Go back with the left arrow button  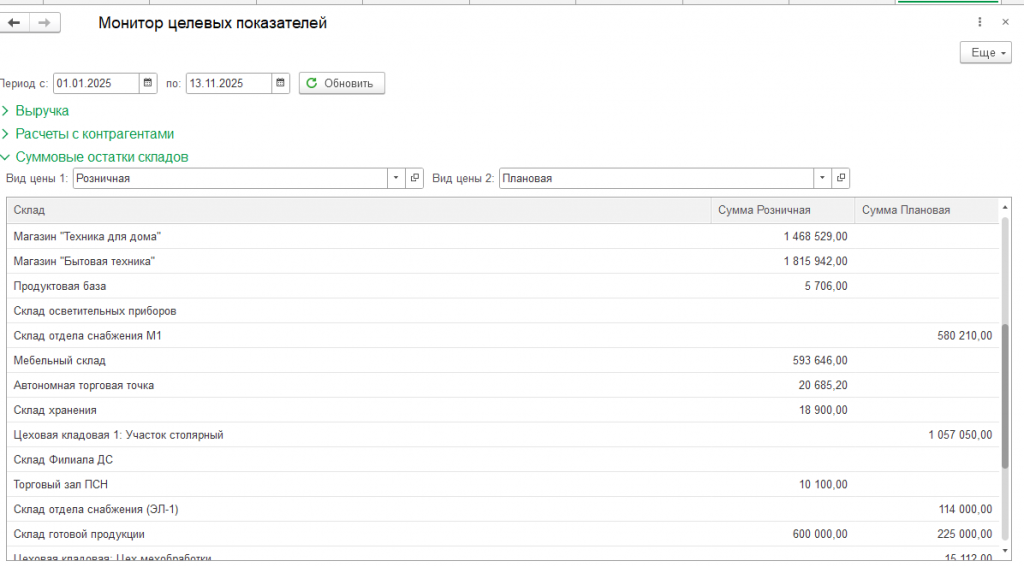click(14, 23)
